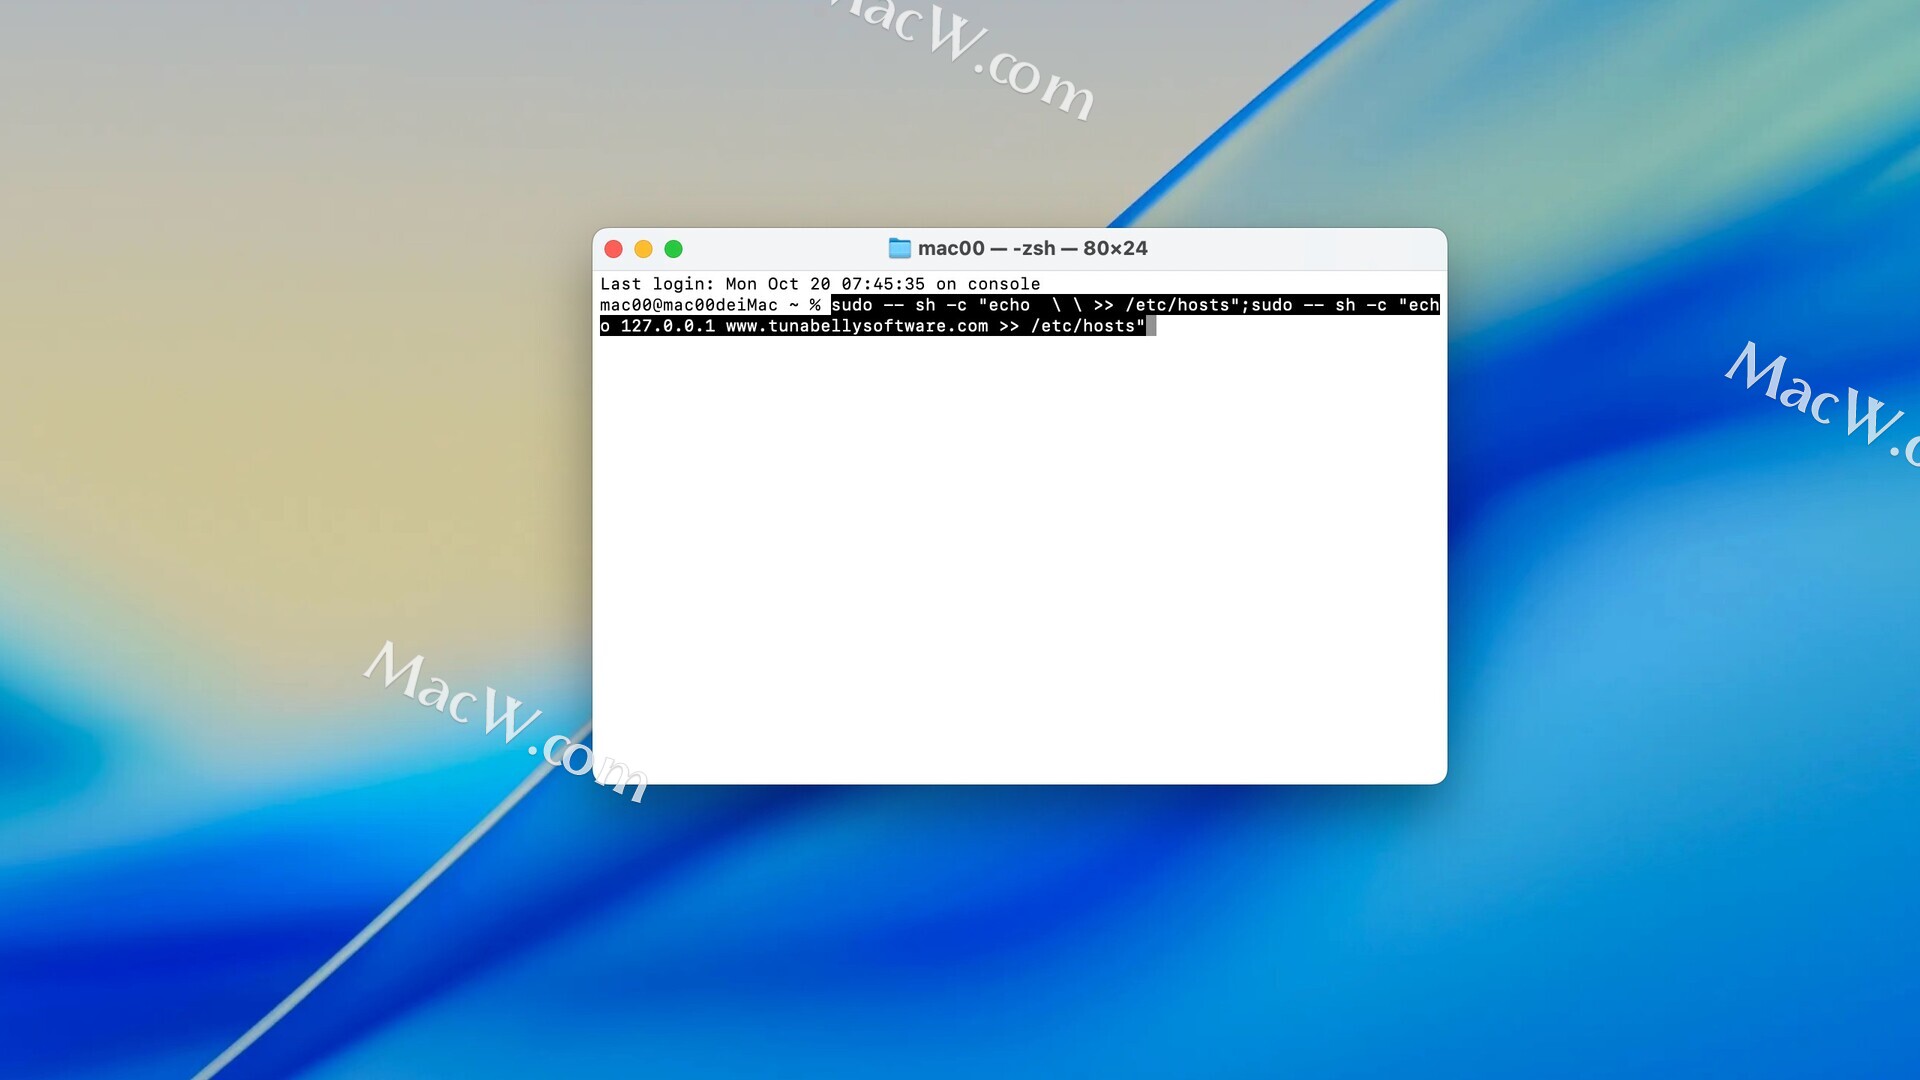Image resolution: width=1920 pixels, height=1080 pixels.
Task: Minimize Terminal using the yellow button
Action: pos(644,249)
